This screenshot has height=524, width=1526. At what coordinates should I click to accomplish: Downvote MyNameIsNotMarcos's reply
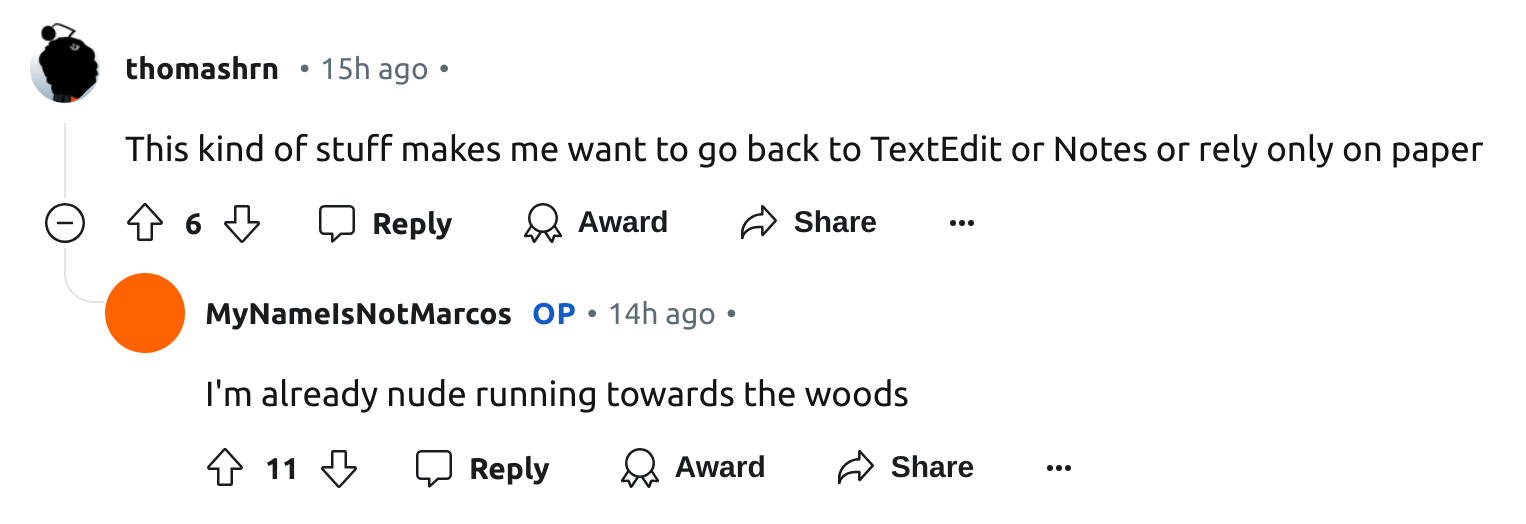click(339, 468)
